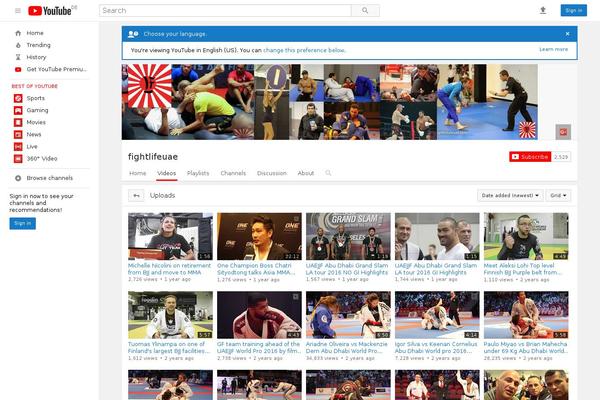Open the Playlists tab
This screenshot has height=400, width=600.
click(x=198, y=173)
